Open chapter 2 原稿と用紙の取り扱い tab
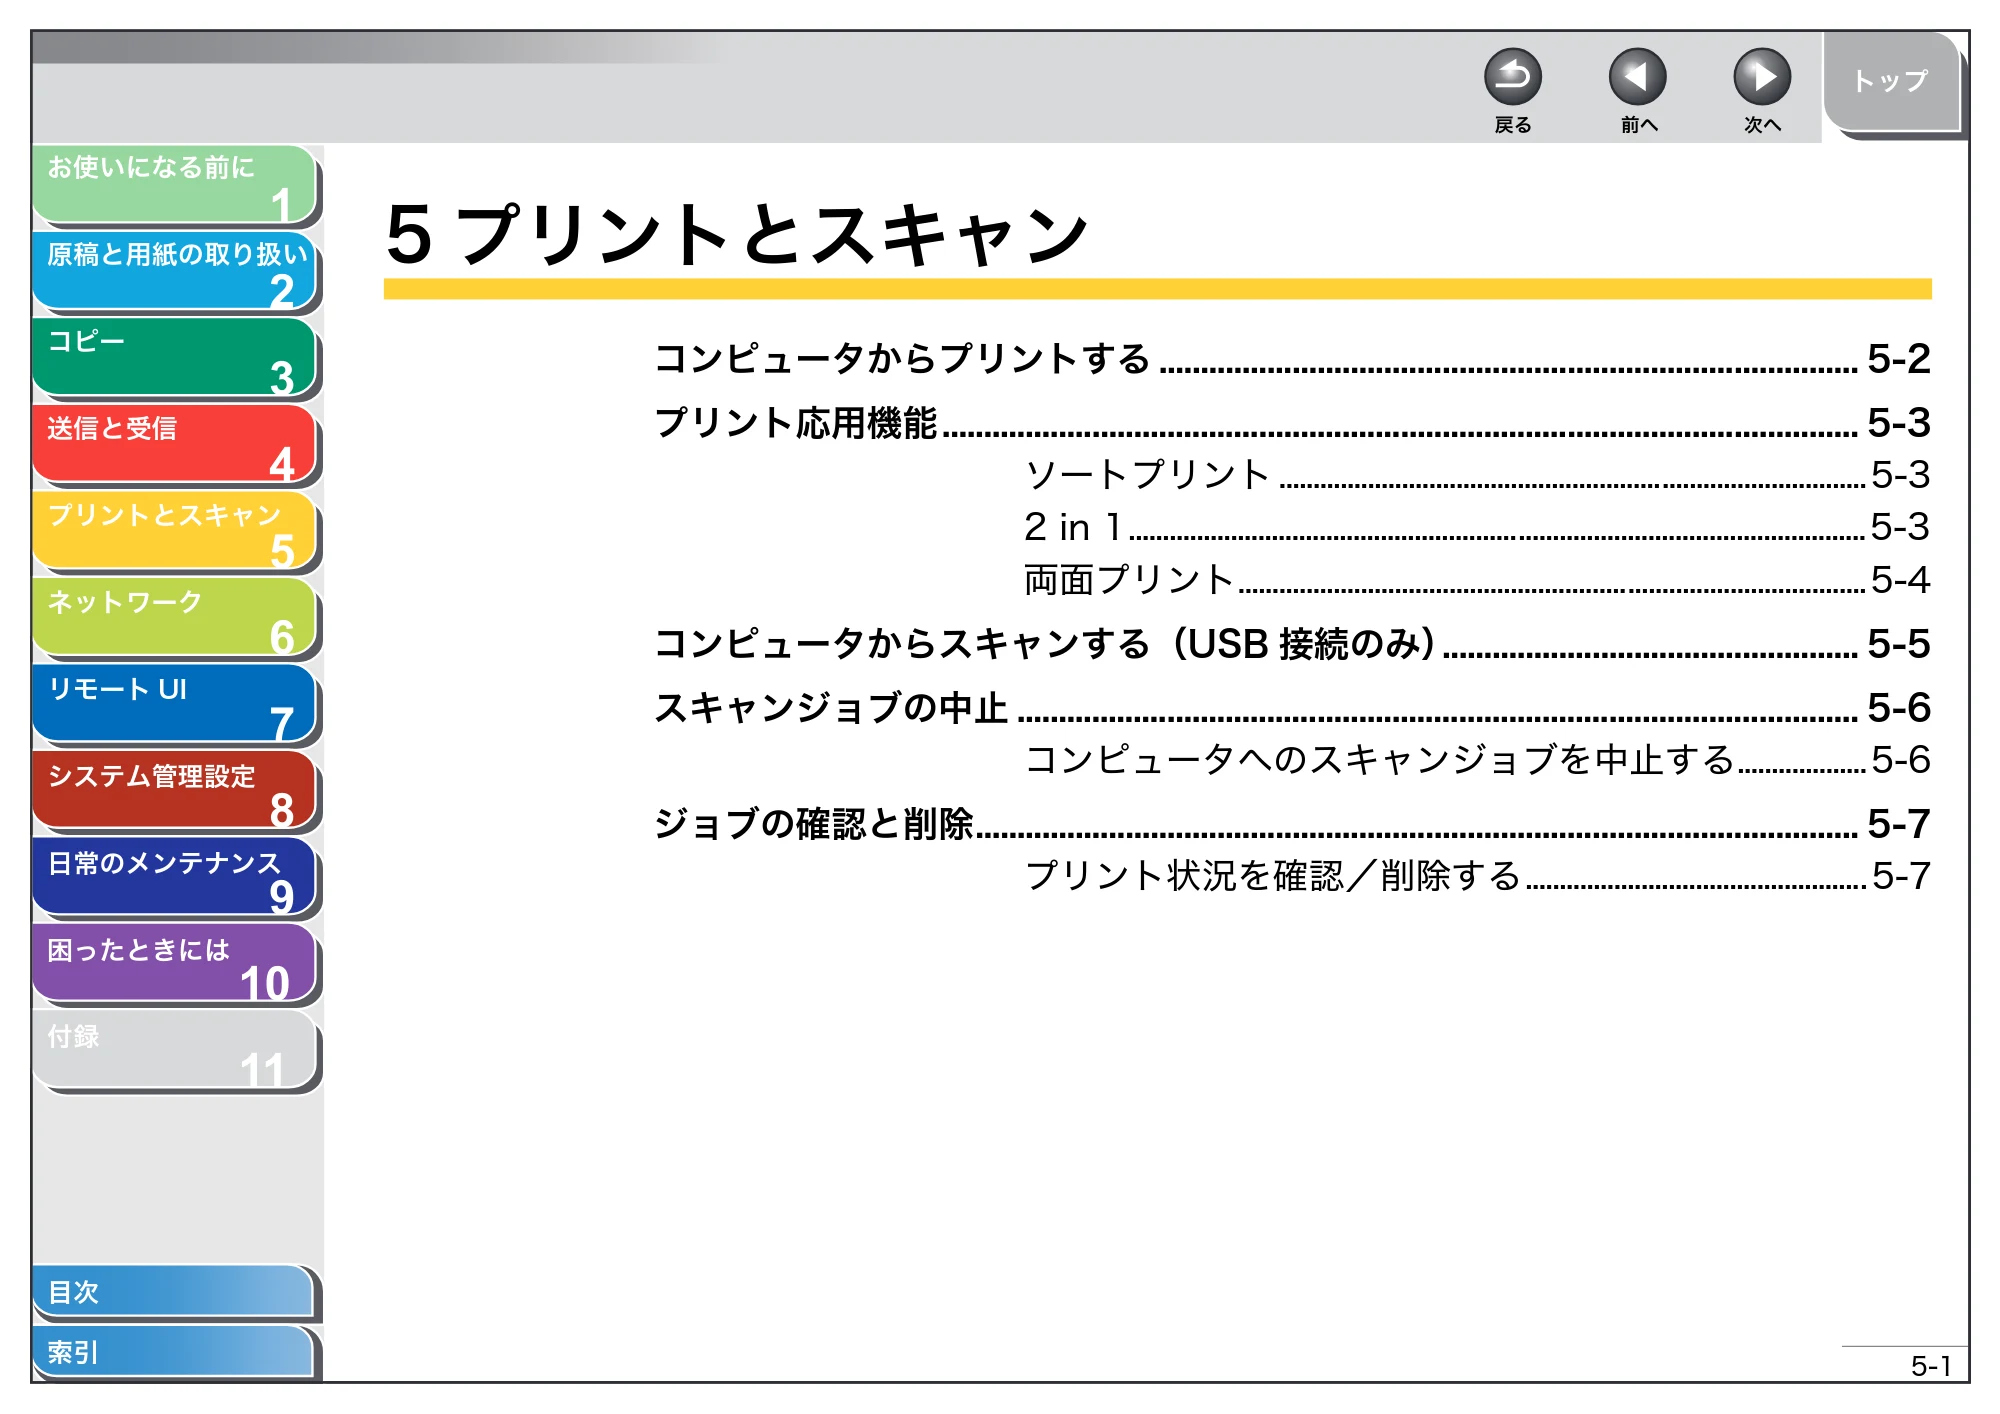This screenshot has width=2000, height=1414. (x=175, y=271)
